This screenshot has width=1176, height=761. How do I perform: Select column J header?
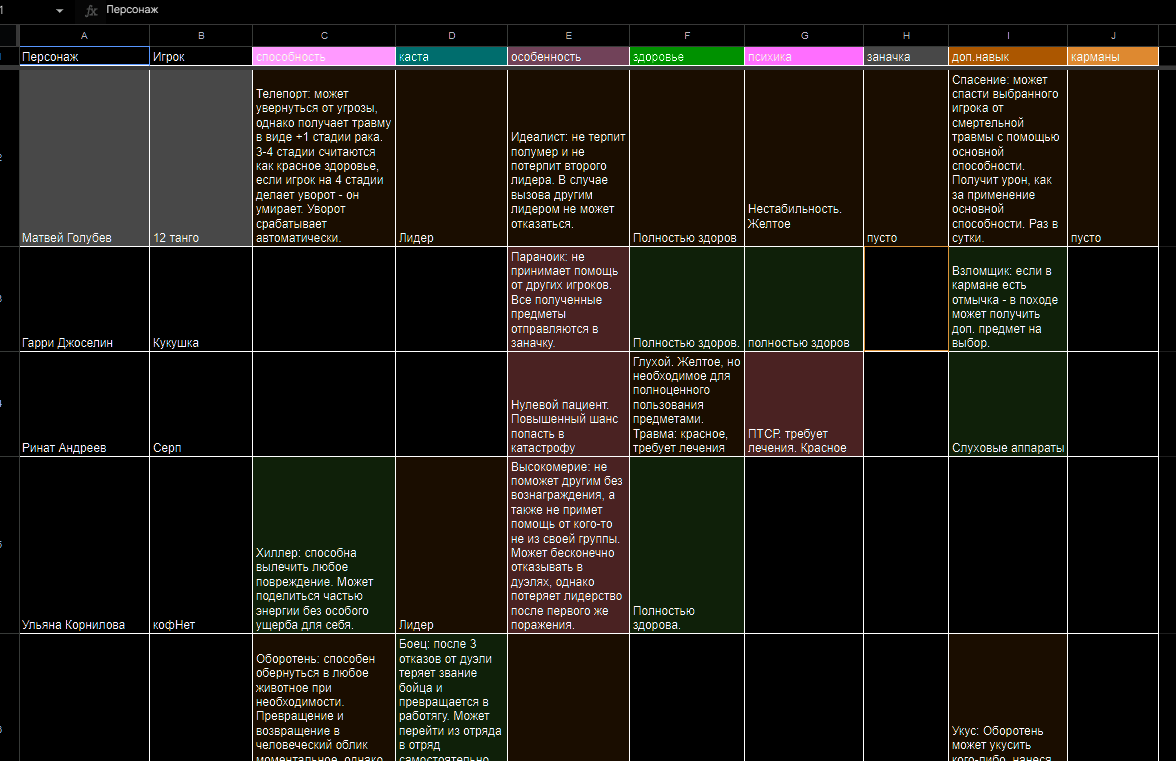1113,36
